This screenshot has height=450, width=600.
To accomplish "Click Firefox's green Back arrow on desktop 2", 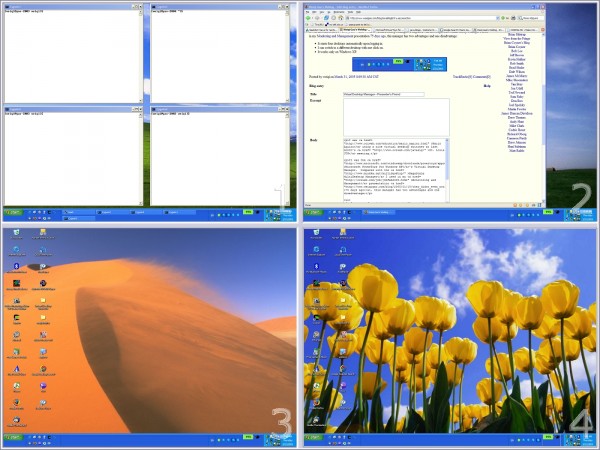I will 308,18.
